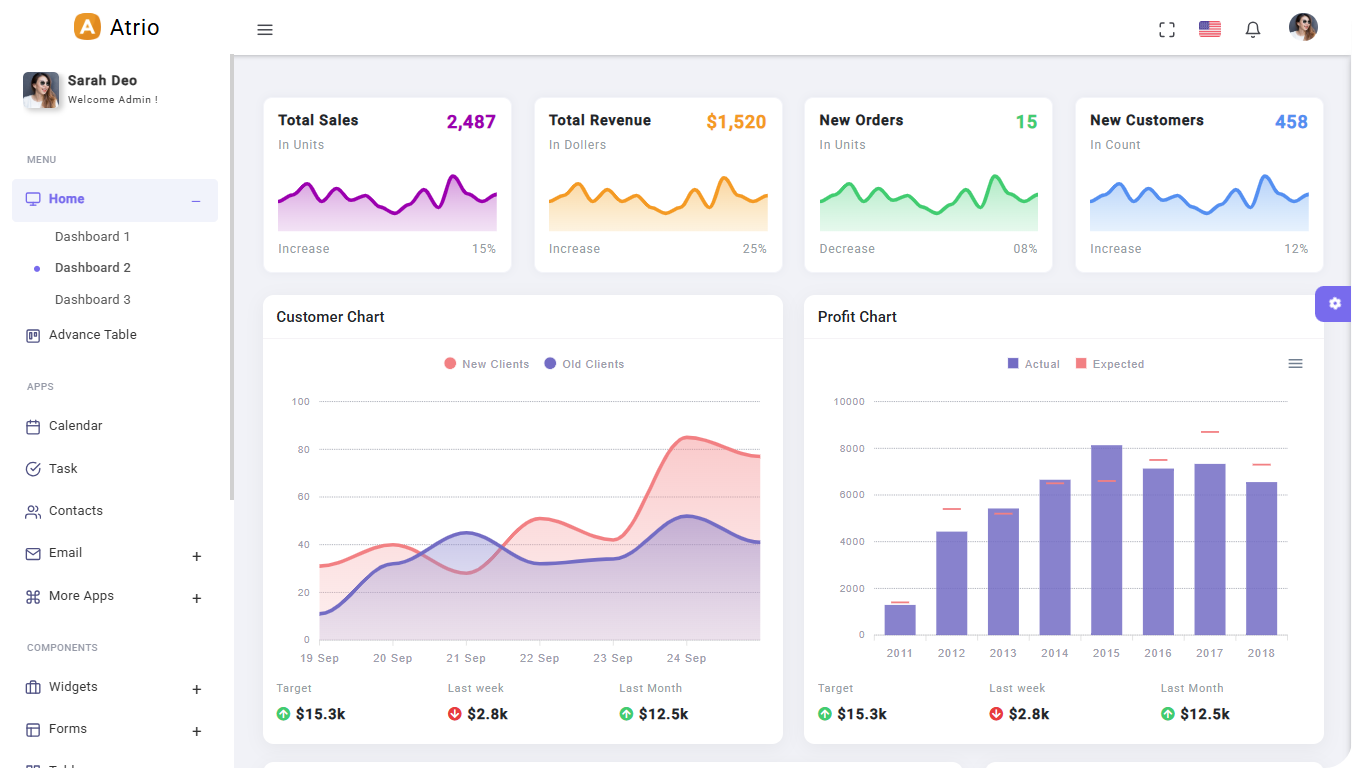Enter fullscreen mode via header icon
This screenshot has width=1352, height=768.
pos(1166,30)
